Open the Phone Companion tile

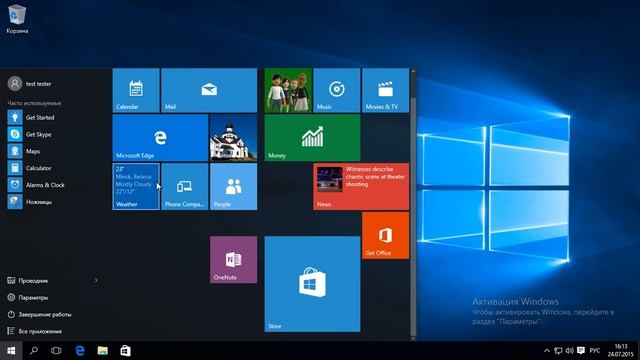(x=185, y=187)
